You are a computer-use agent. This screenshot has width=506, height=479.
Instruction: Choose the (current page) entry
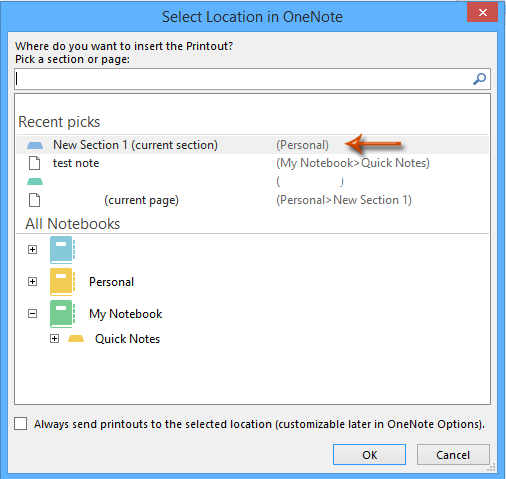click(141, 200)
